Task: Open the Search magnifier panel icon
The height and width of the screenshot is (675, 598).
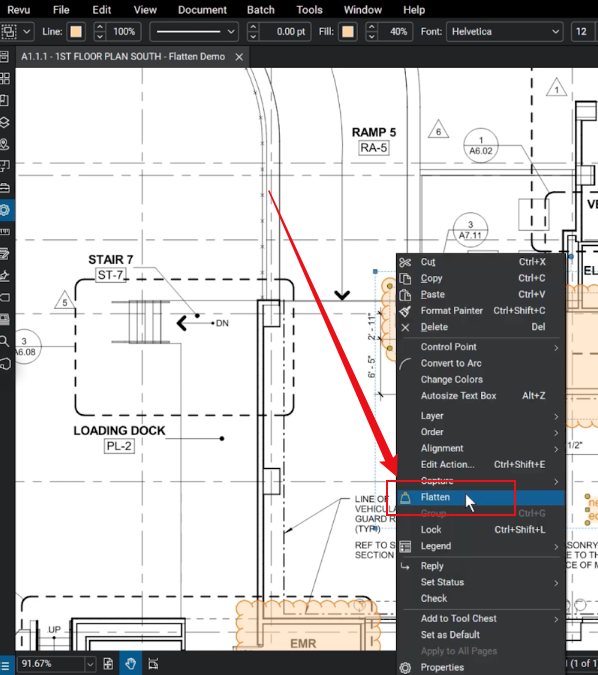Action: click(x=4, y=342)
